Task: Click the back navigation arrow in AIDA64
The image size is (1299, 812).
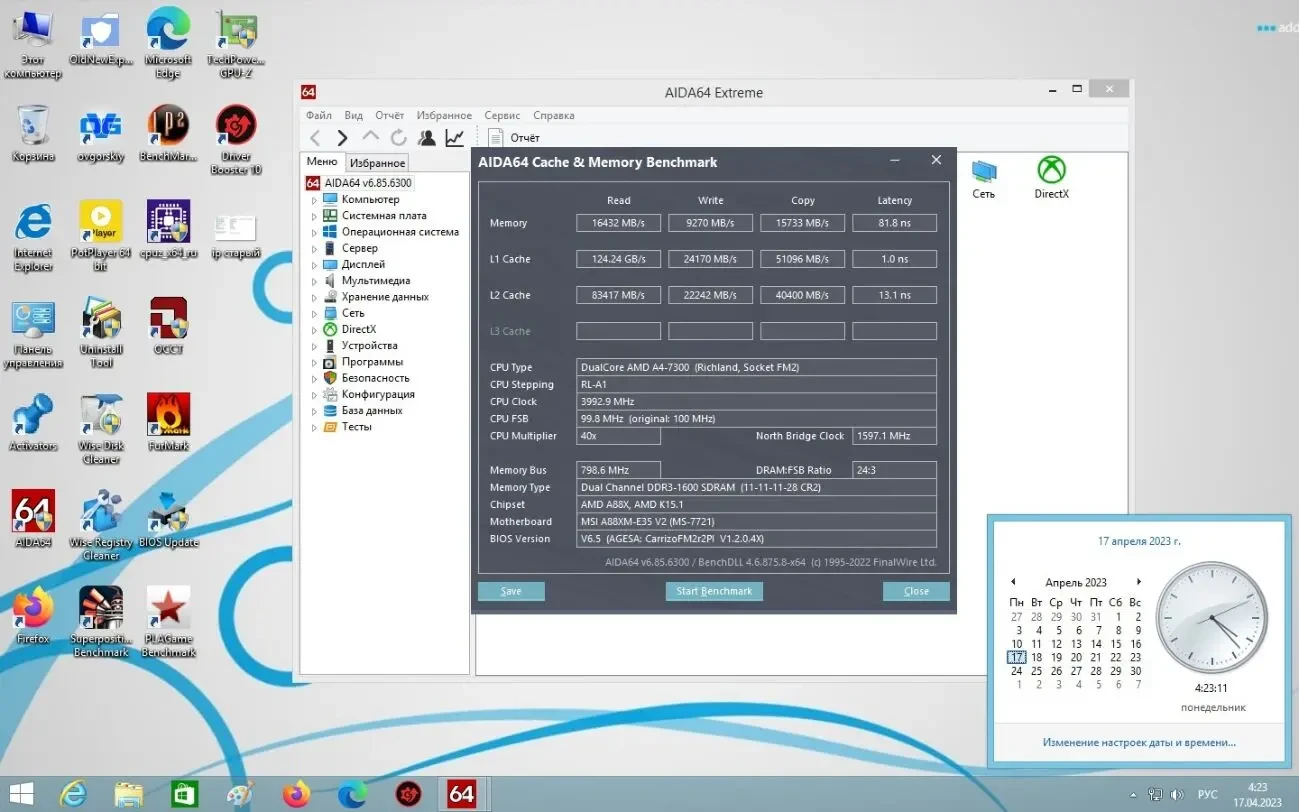Action: pyautogui.click(x=314, y=137)
